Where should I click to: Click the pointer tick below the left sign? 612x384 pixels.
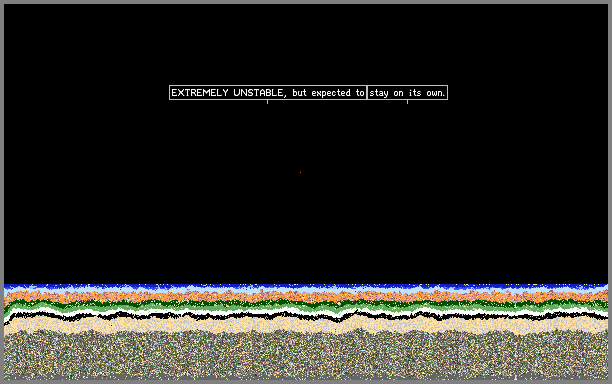tap(267, 102)
